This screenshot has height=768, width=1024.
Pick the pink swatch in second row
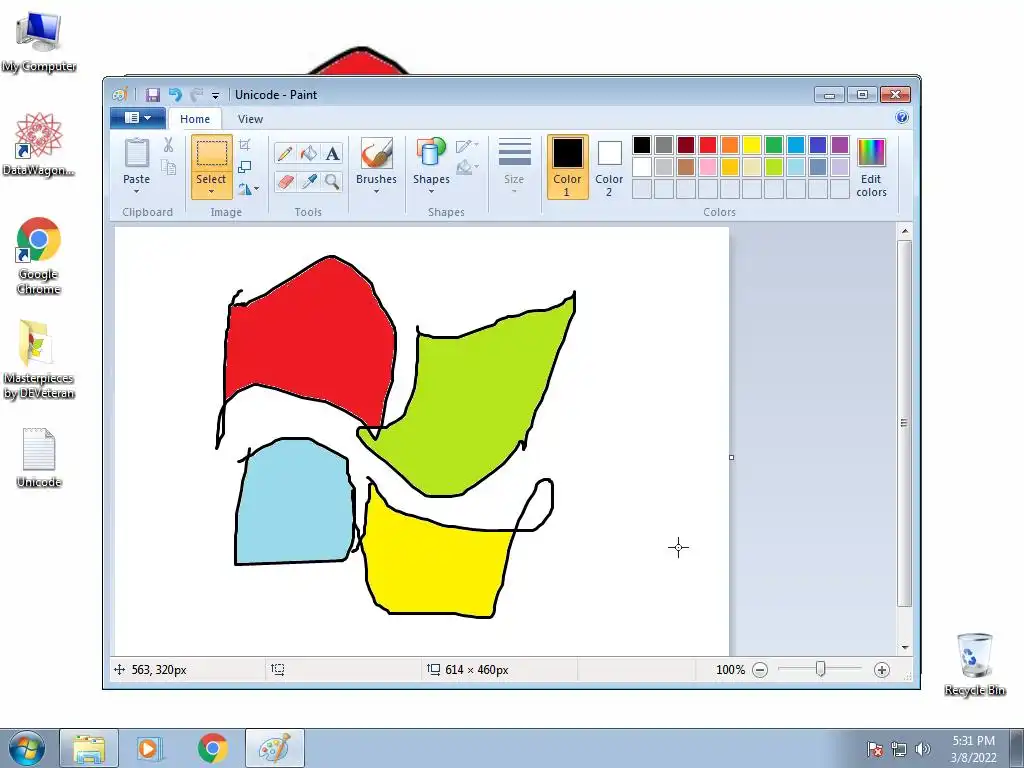[x=708, y=167]
